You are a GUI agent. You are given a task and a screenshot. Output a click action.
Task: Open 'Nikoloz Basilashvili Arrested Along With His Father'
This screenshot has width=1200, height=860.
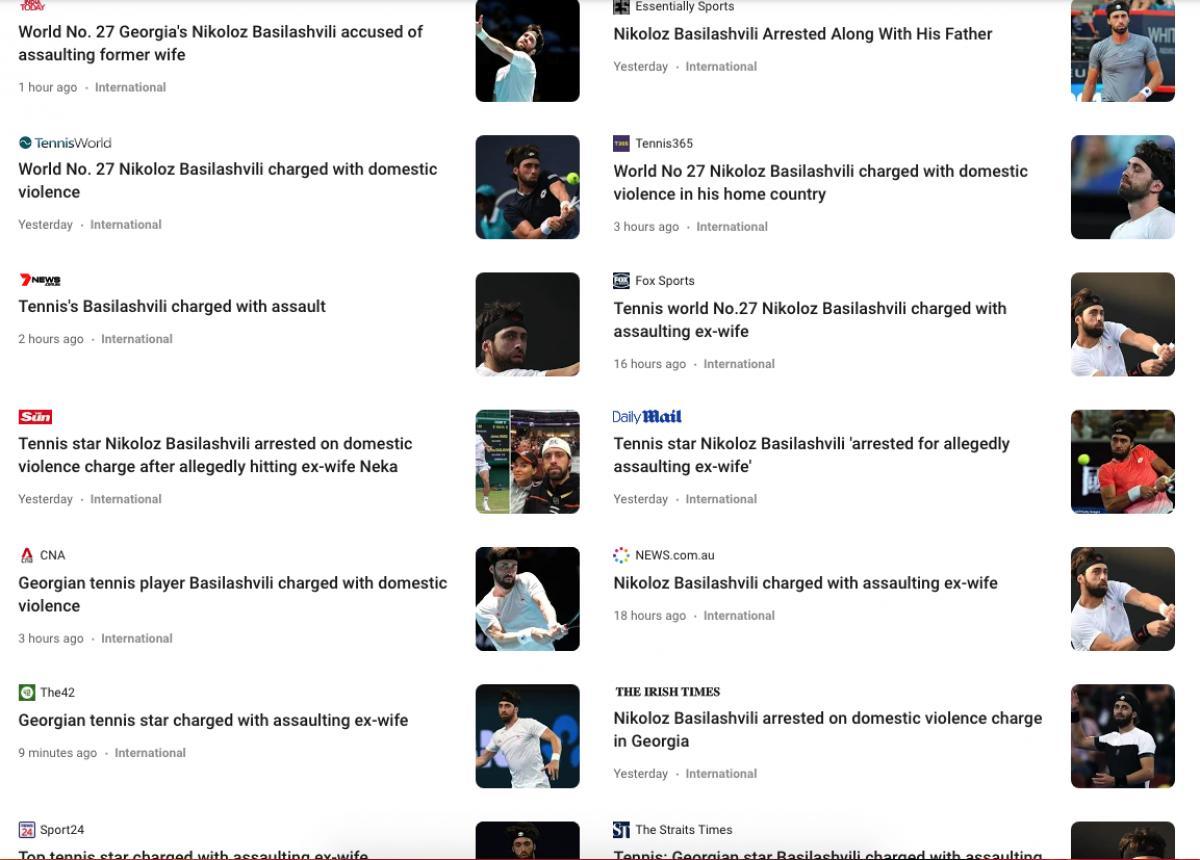(803, 34)
